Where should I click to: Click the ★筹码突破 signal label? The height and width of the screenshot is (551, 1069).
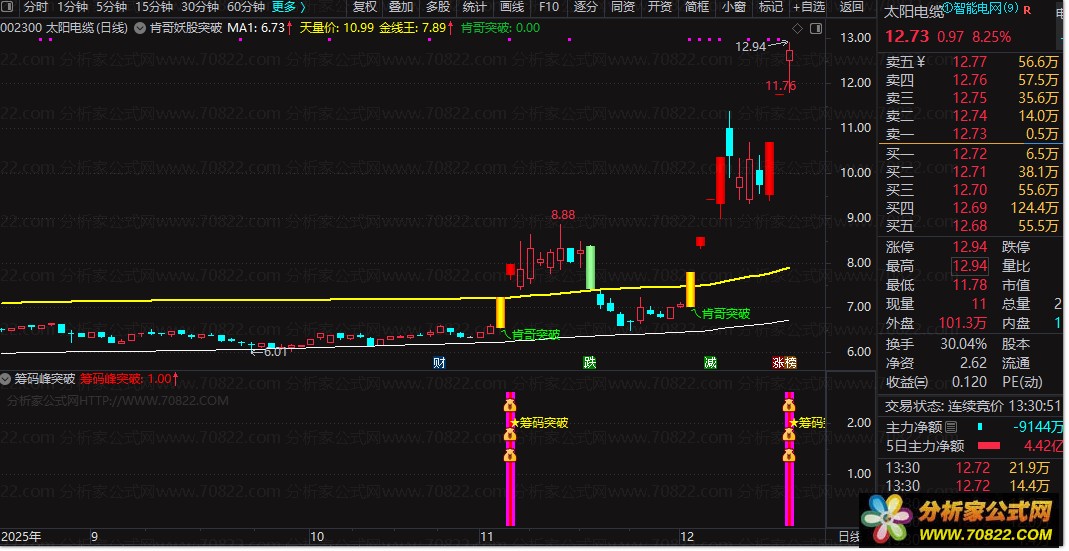(539, 423)
